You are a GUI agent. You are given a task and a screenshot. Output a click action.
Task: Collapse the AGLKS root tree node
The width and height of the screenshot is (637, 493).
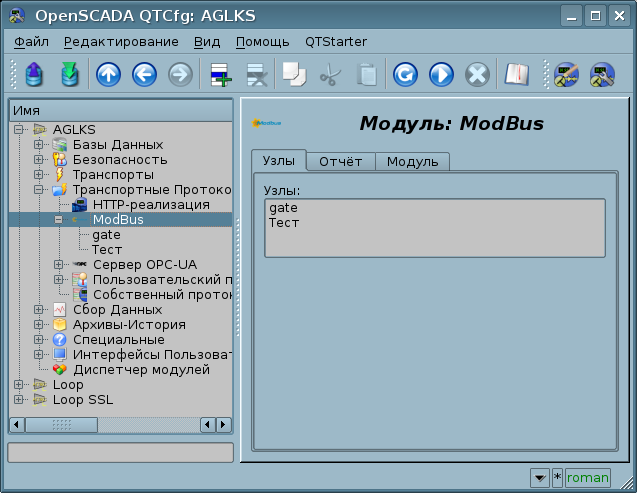[x=19, y=130]
